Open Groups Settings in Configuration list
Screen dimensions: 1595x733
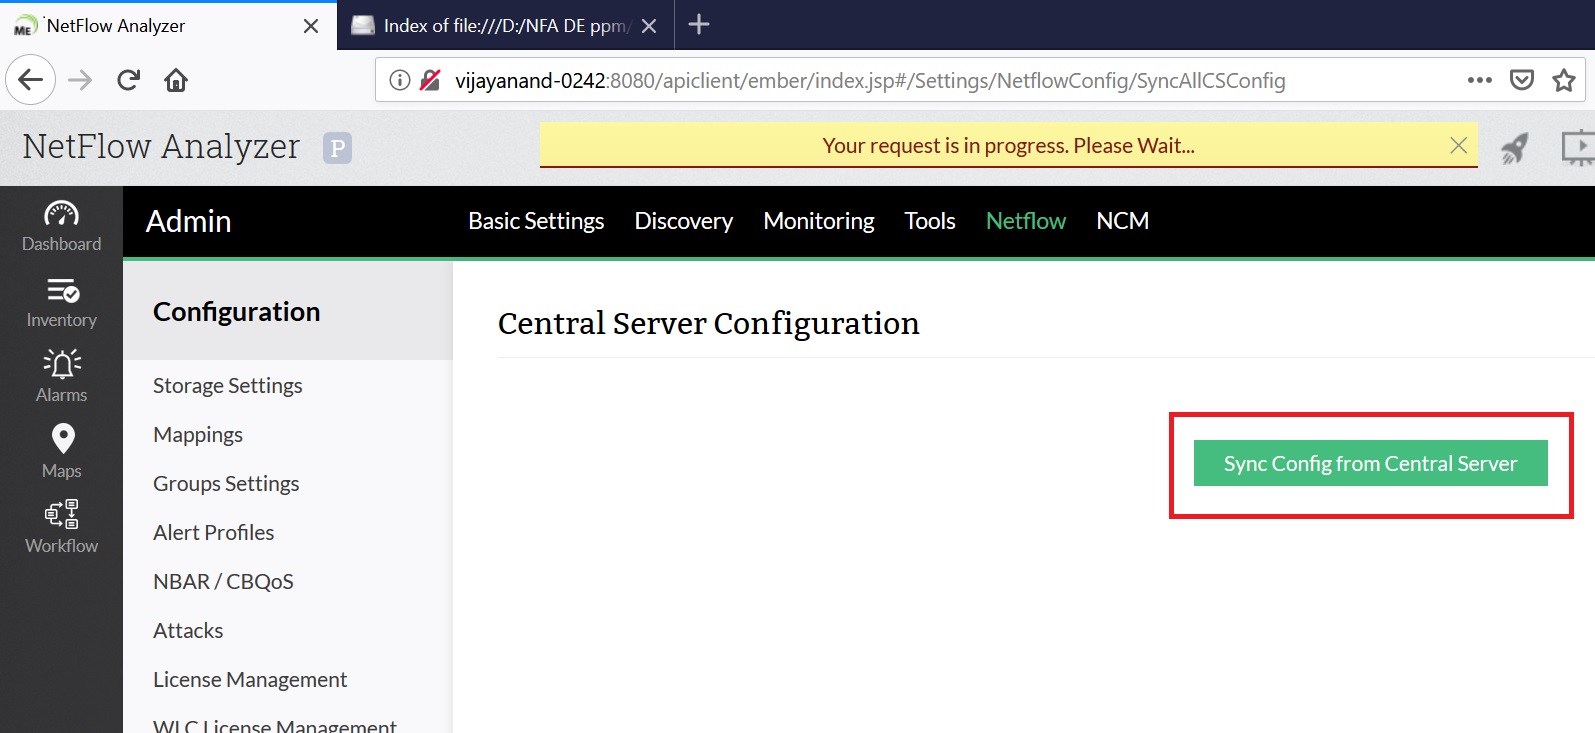pyautogui.click(x=226, y=484)
